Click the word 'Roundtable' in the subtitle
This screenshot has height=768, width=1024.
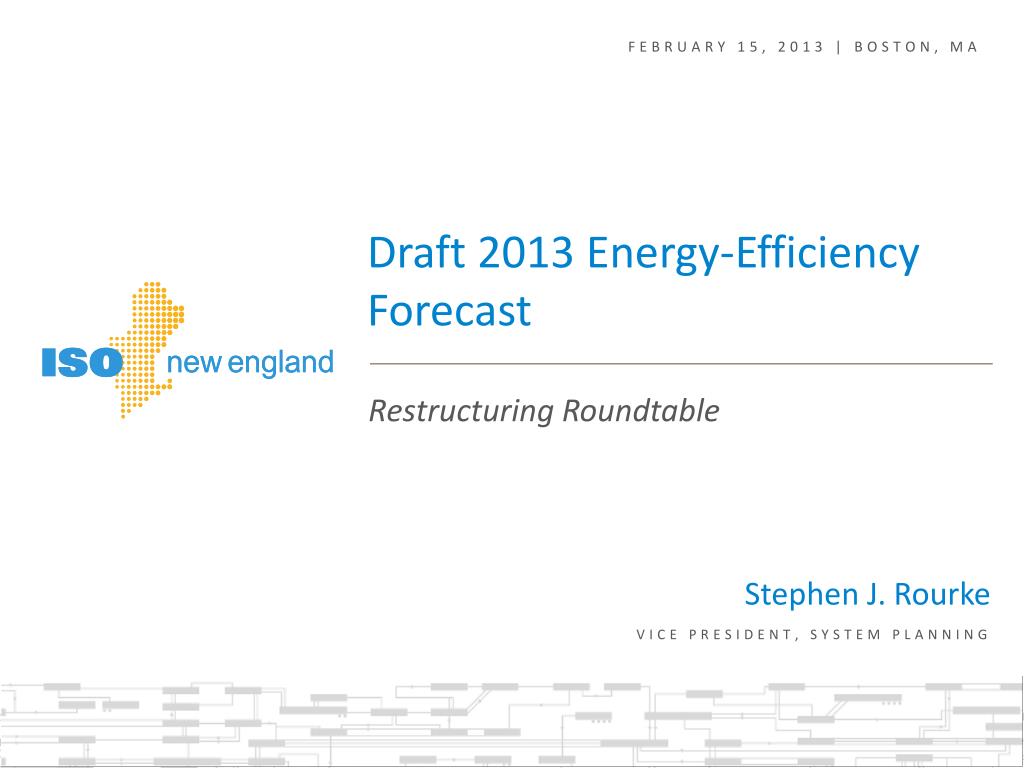point(641,411)
